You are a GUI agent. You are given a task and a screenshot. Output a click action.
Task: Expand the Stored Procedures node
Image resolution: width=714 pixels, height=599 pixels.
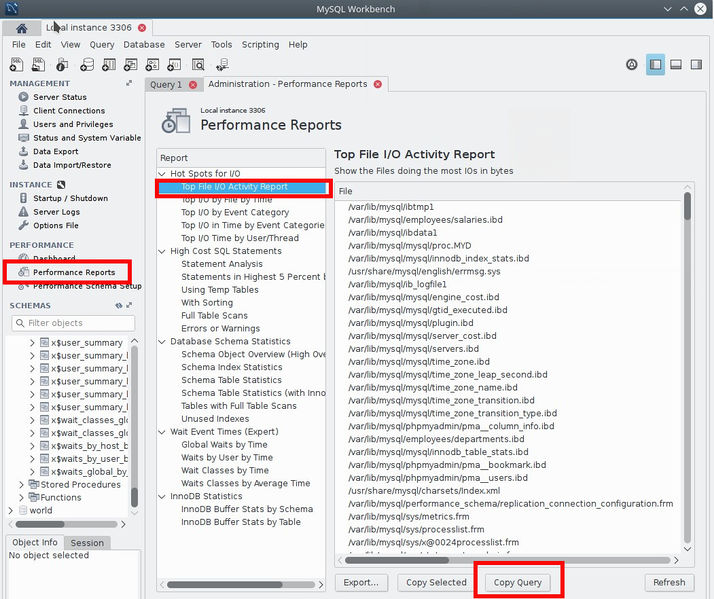tap(21, 485)
